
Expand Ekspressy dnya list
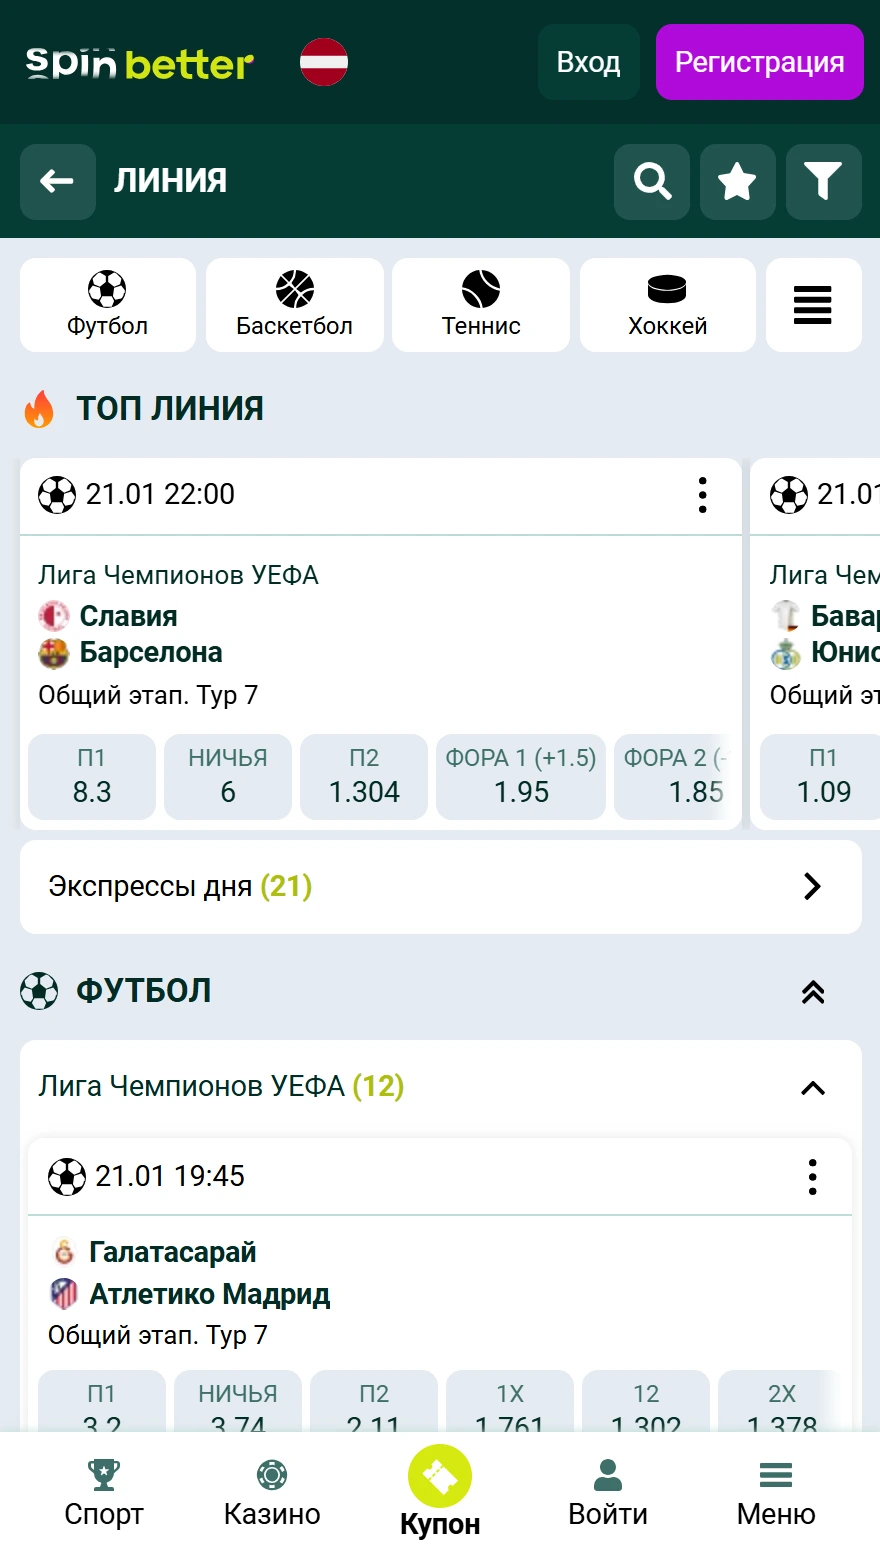pyautogui.click(x=813, y=886)
